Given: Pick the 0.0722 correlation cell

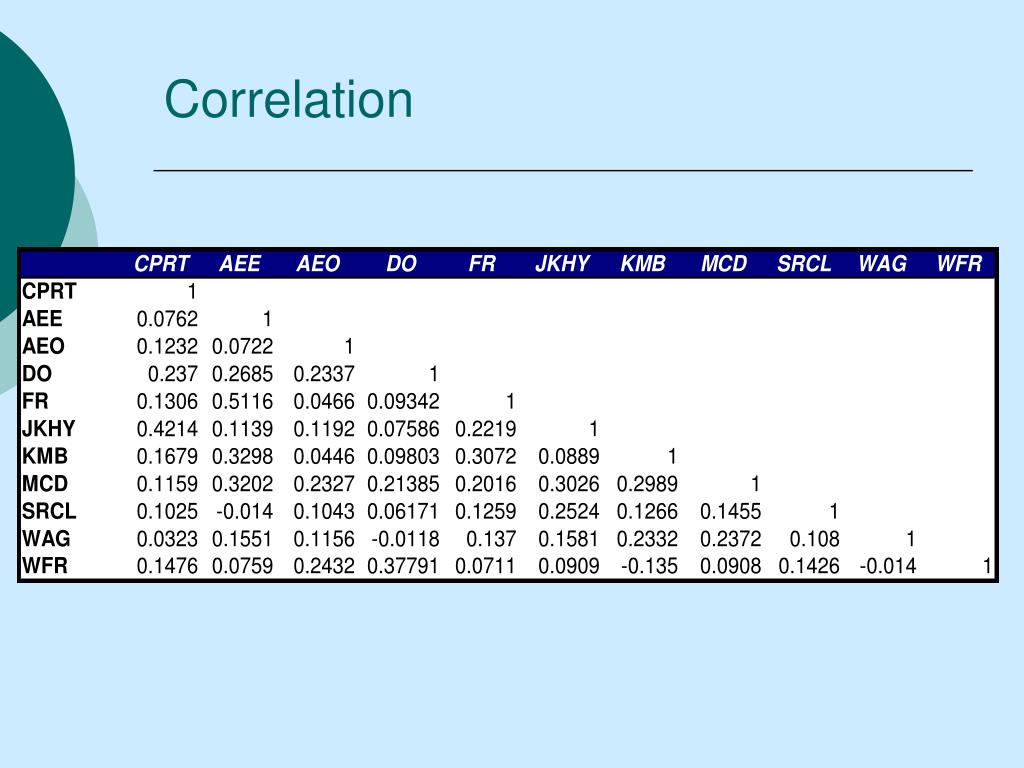Looking at the screenshot, I should 242,346.
